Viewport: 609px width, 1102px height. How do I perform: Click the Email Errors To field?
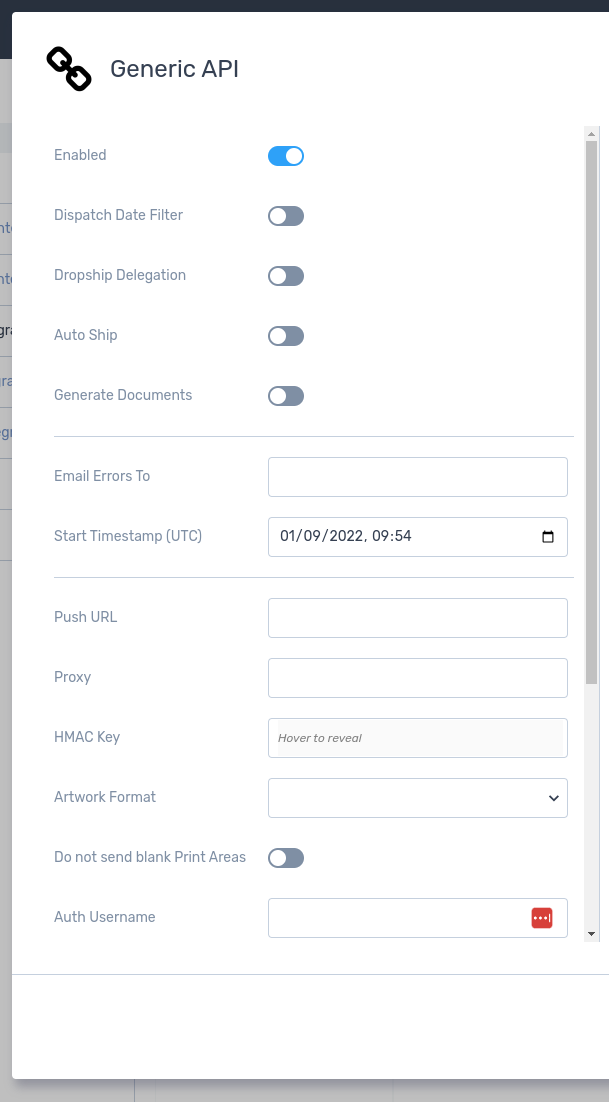click(x=417, y=477)
